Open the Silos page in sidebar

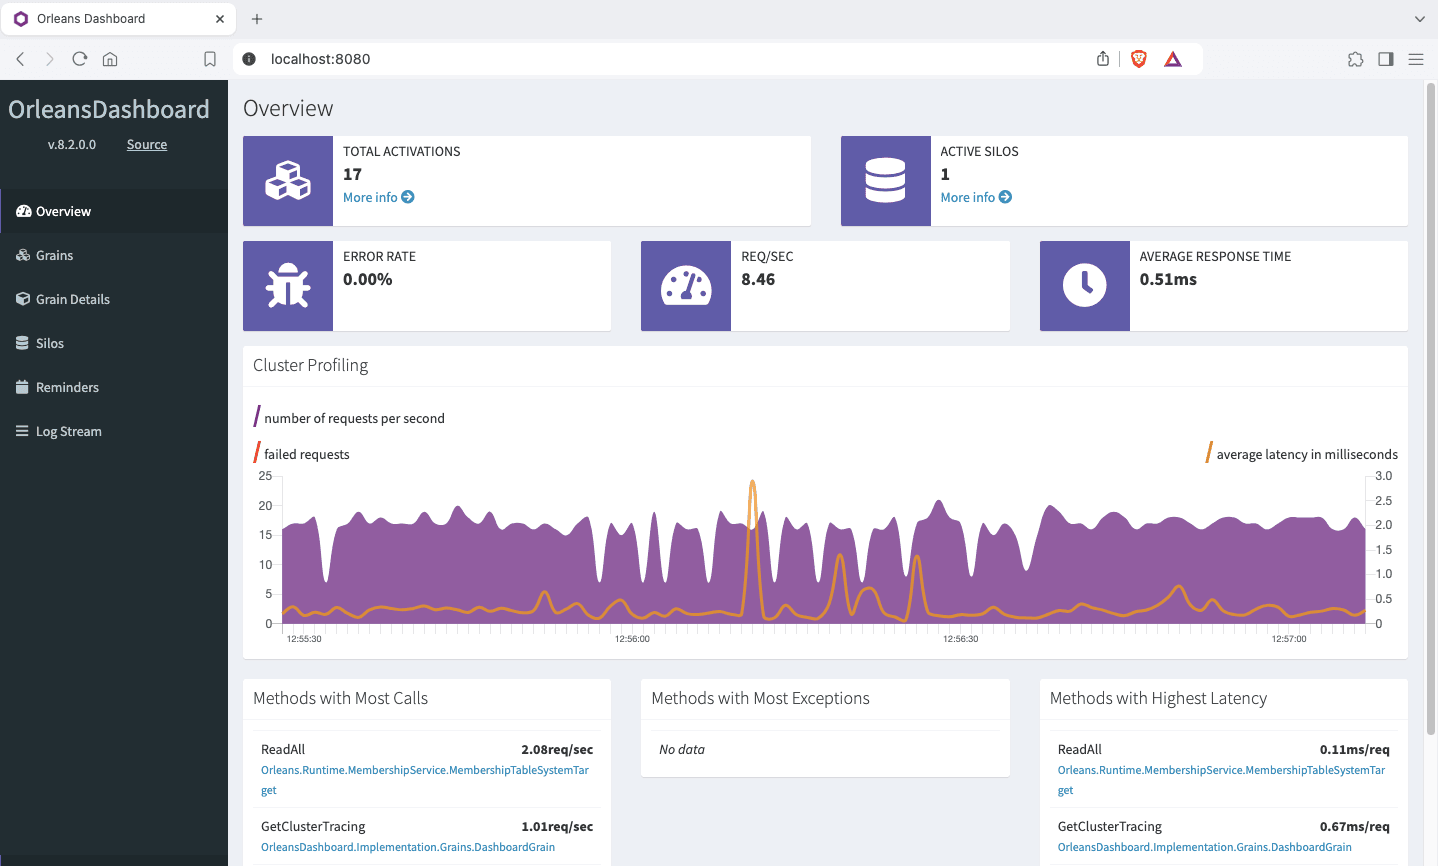pos(114,343)
